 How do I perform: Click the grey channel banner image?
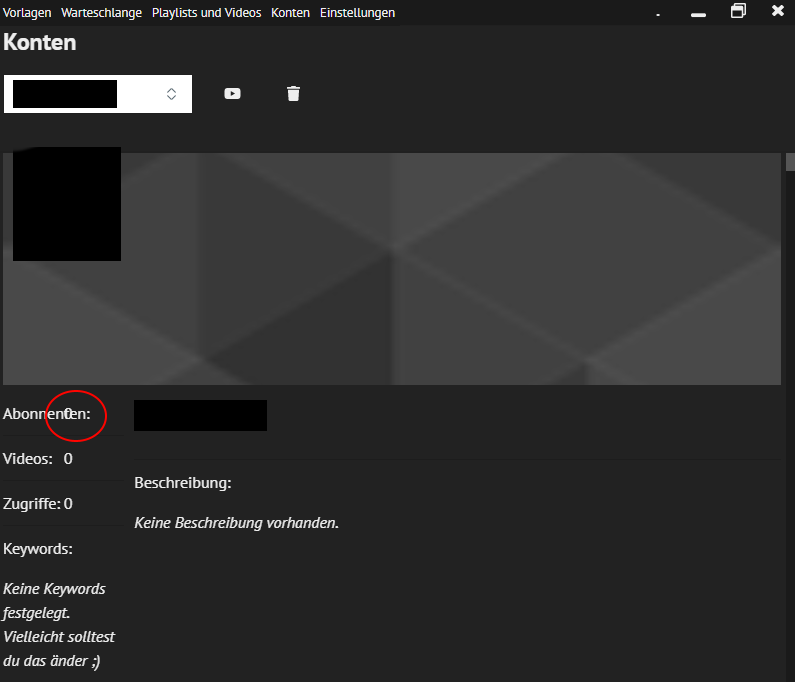[450, 270]
